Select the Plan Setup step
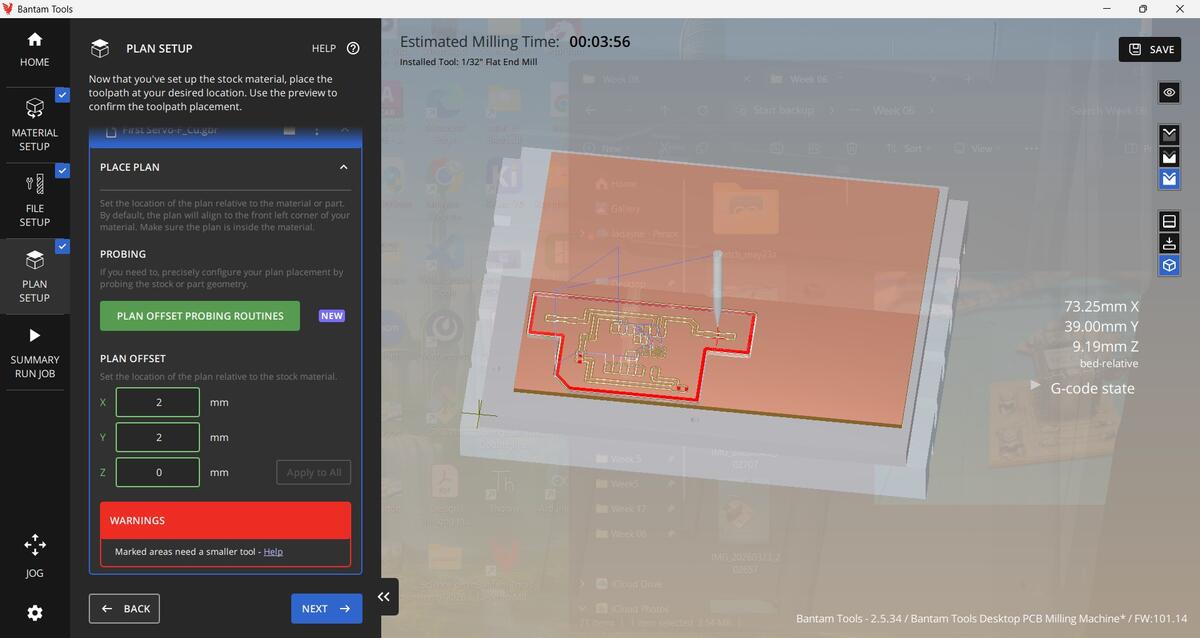The image size is (1200, 638). click(x=34, y=276)
